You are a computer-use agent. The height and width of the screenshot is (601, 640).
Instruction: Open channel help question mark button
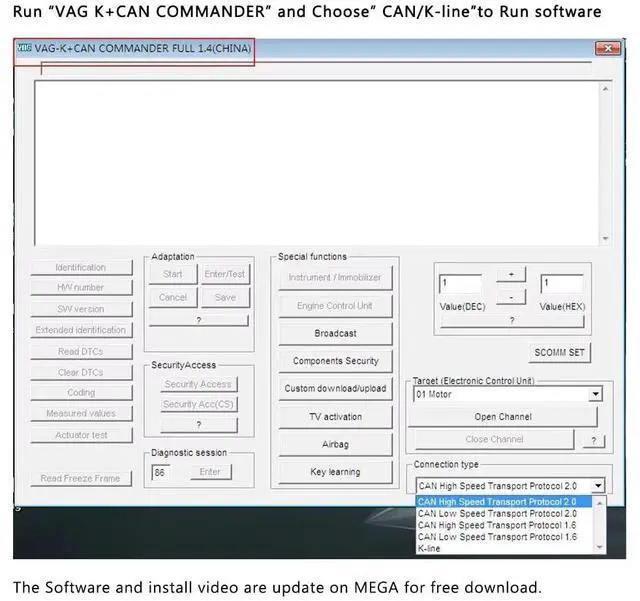click(x=594, y=441)
